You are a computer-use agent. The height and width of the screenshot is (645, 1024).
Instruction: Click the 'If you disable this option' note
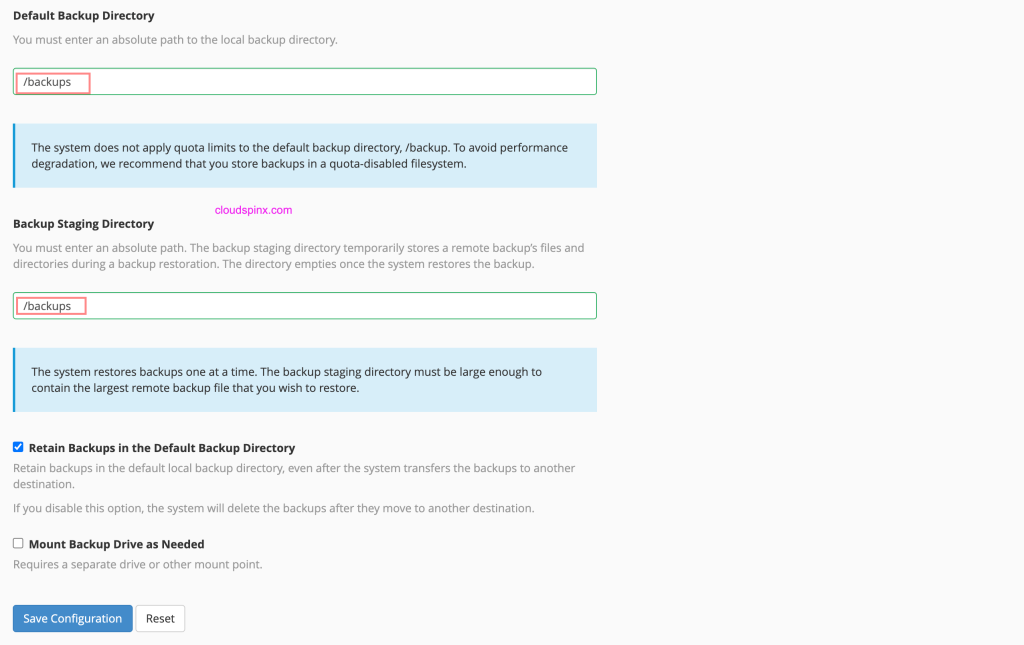(274, 508)
